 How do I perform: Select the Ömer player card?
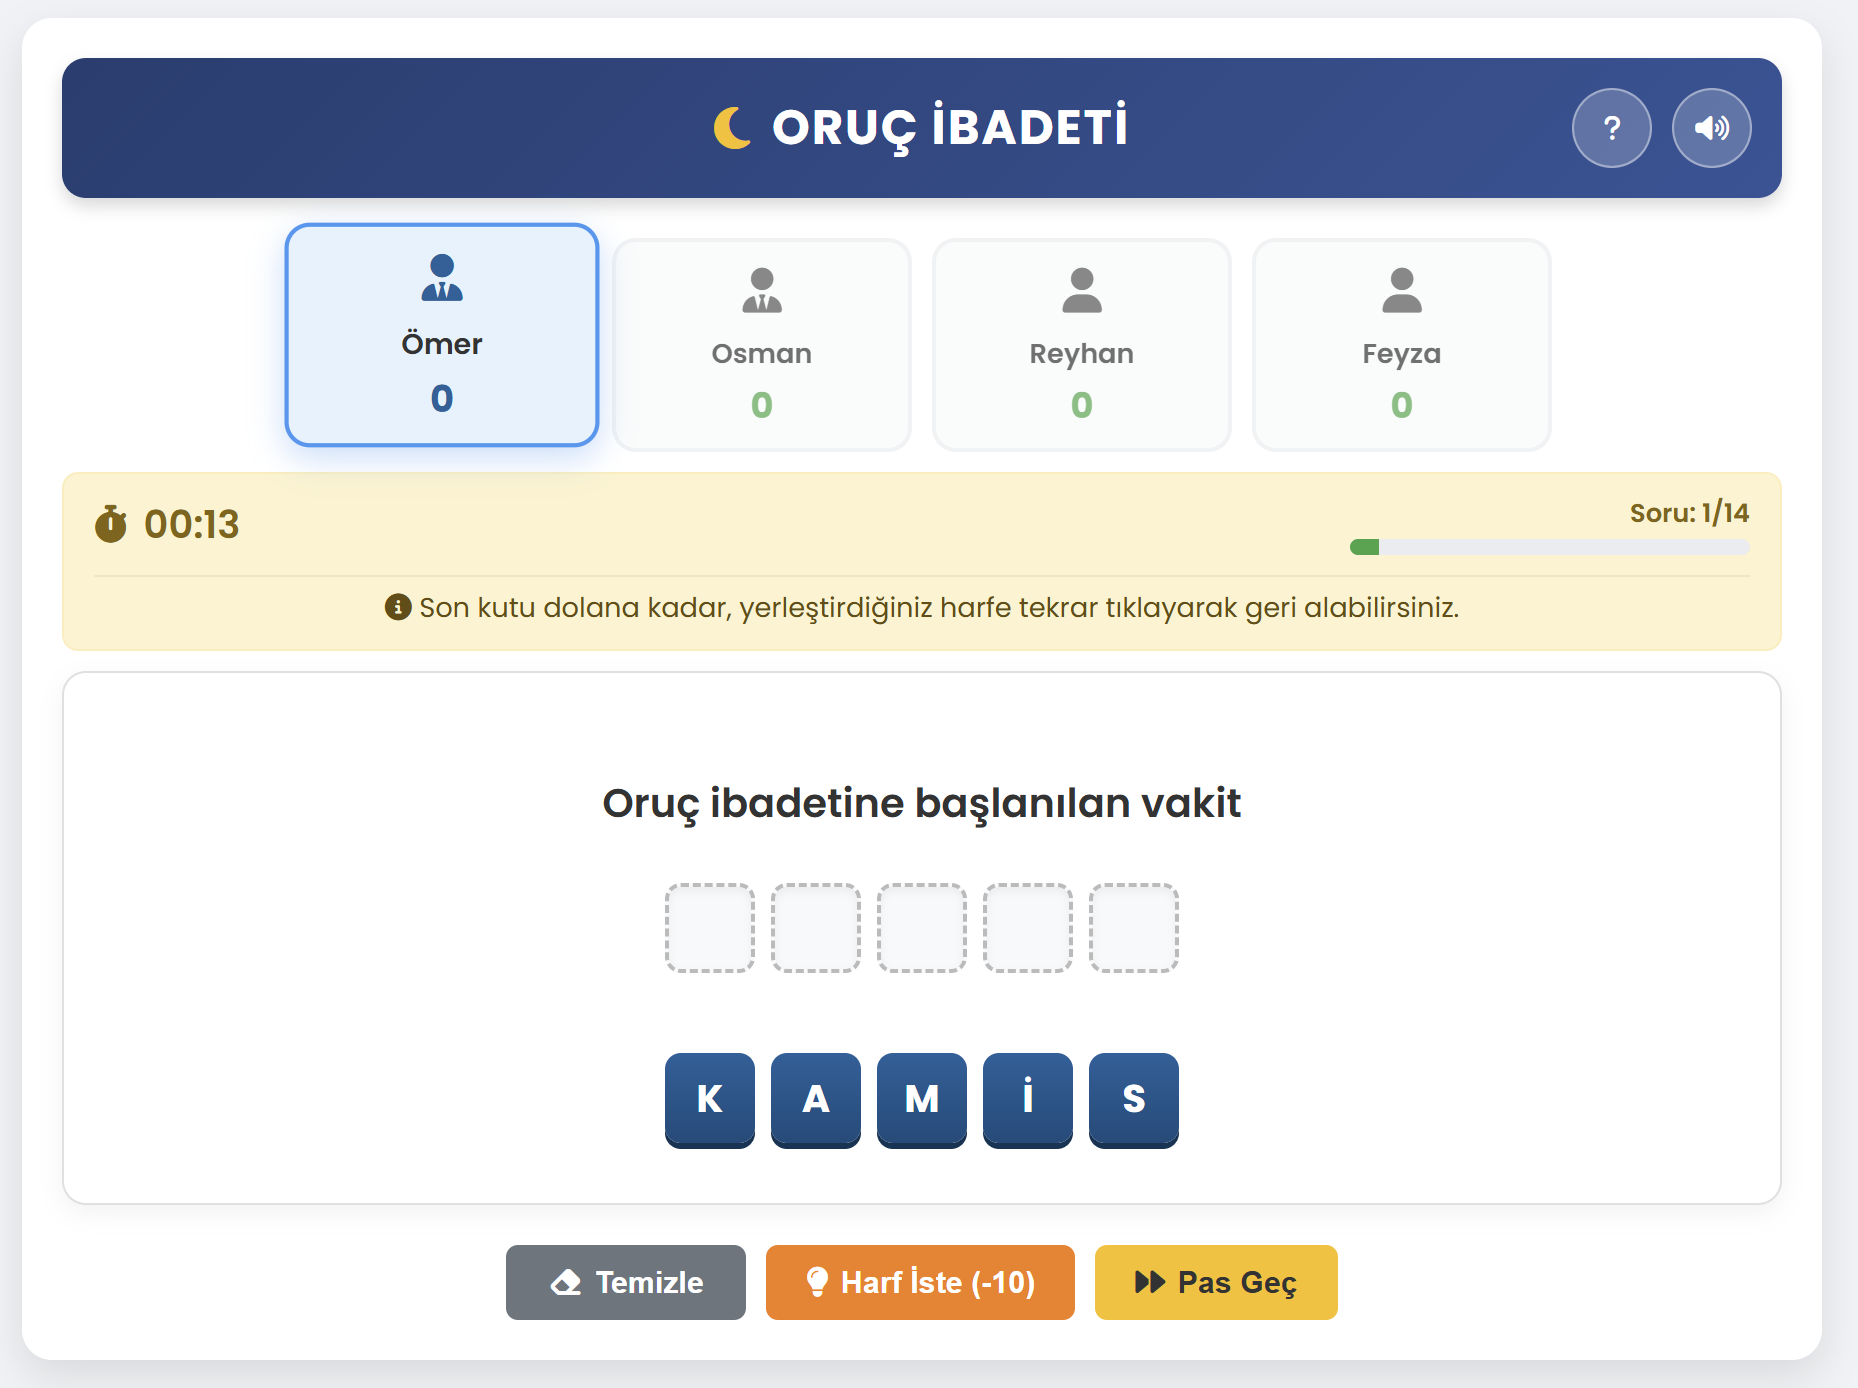442,335
